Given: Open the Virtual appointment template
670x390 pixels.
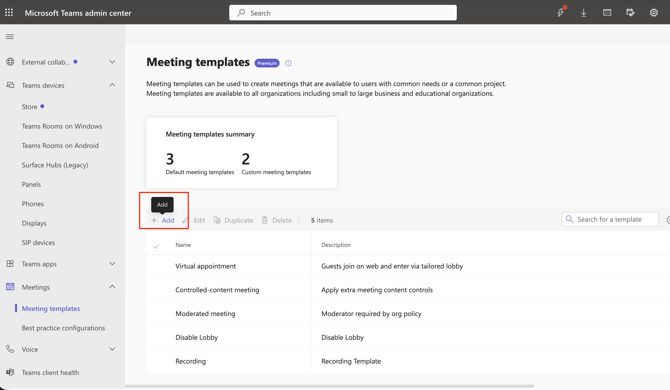Looking at the screenshot, I should 206,266.
